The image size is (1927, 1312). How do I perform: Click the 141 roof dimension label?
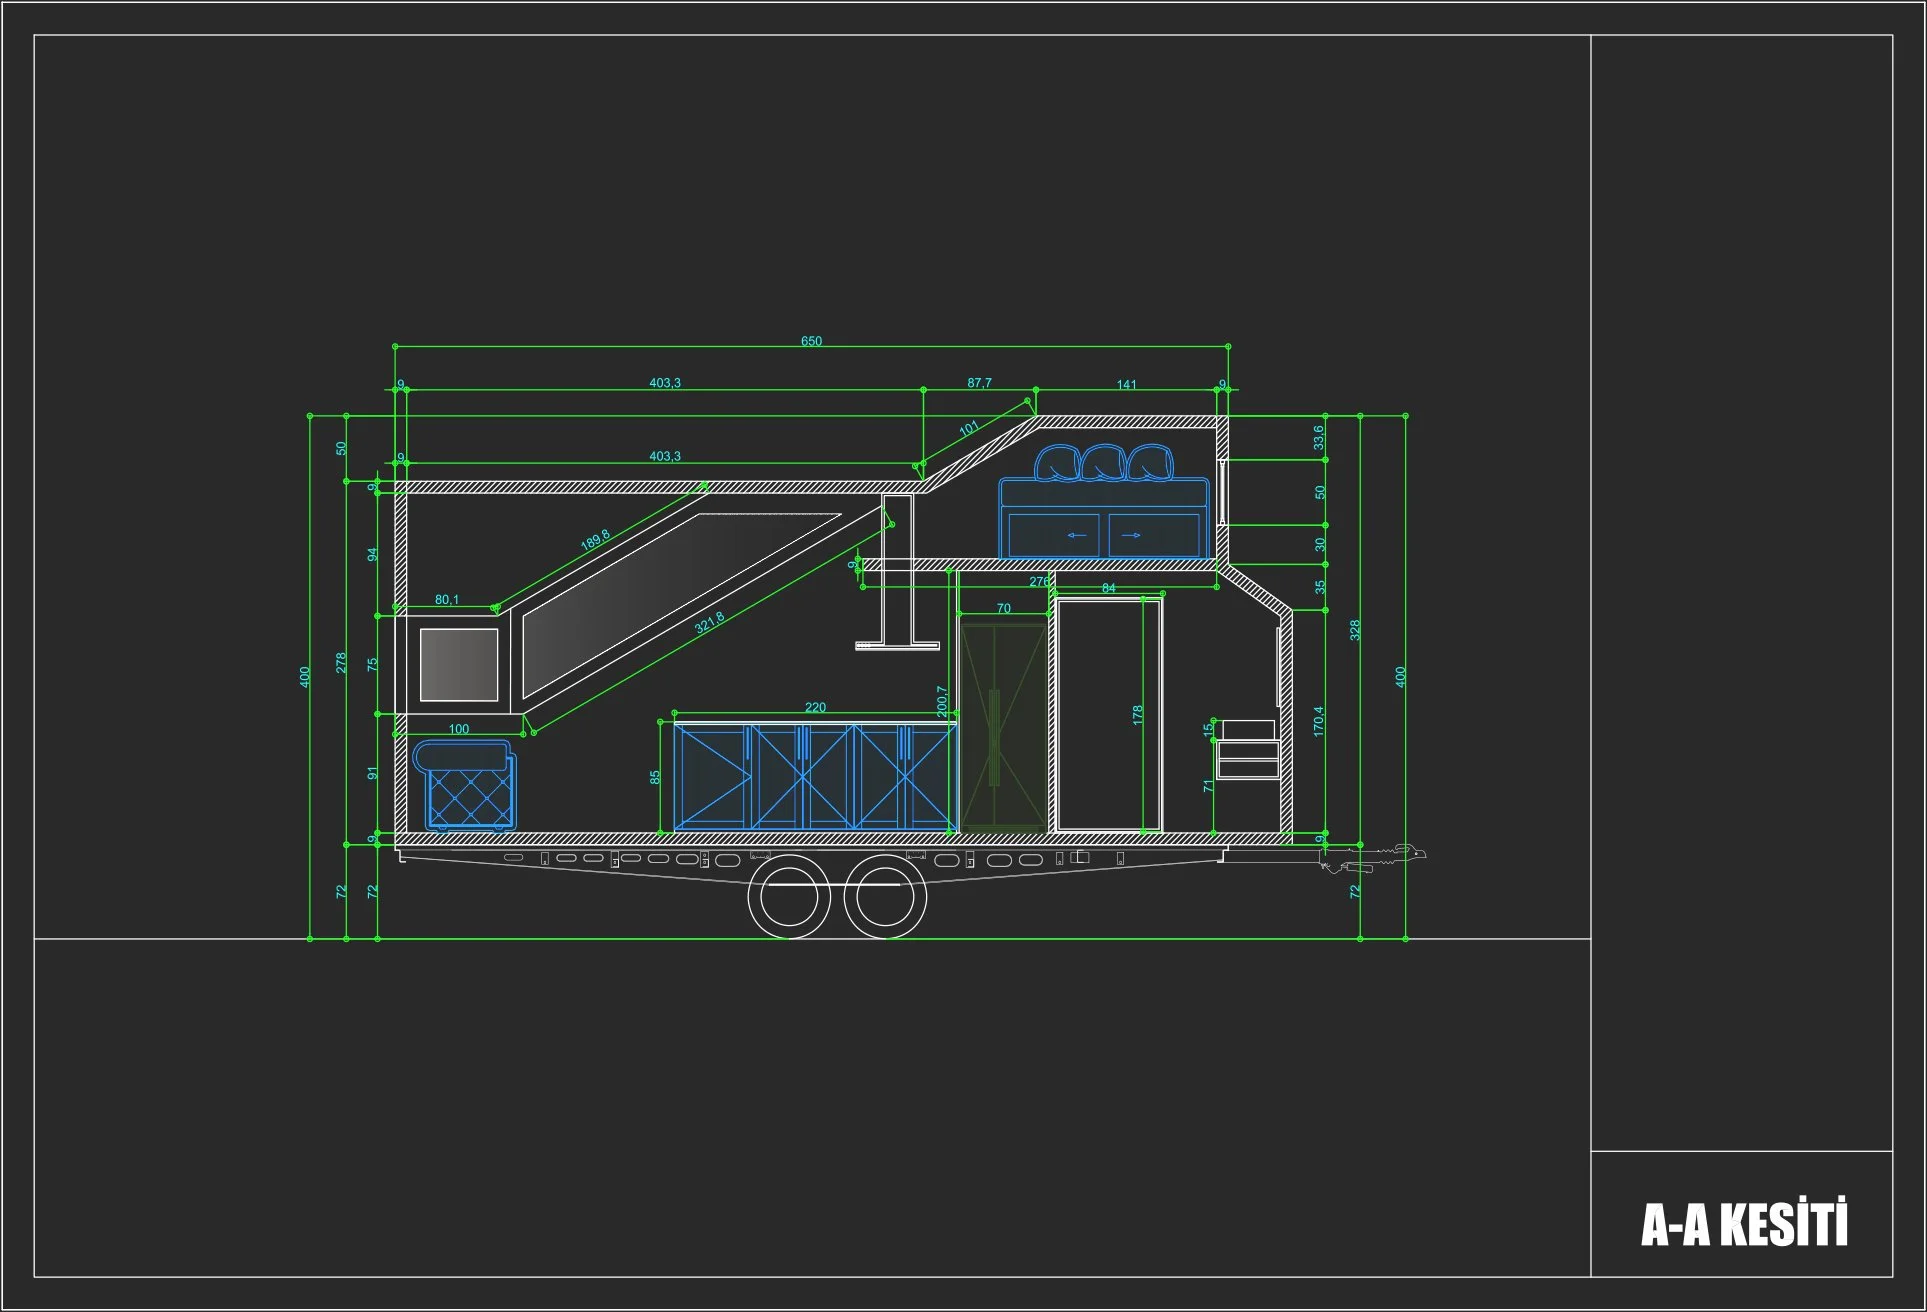coord(1126,385)
